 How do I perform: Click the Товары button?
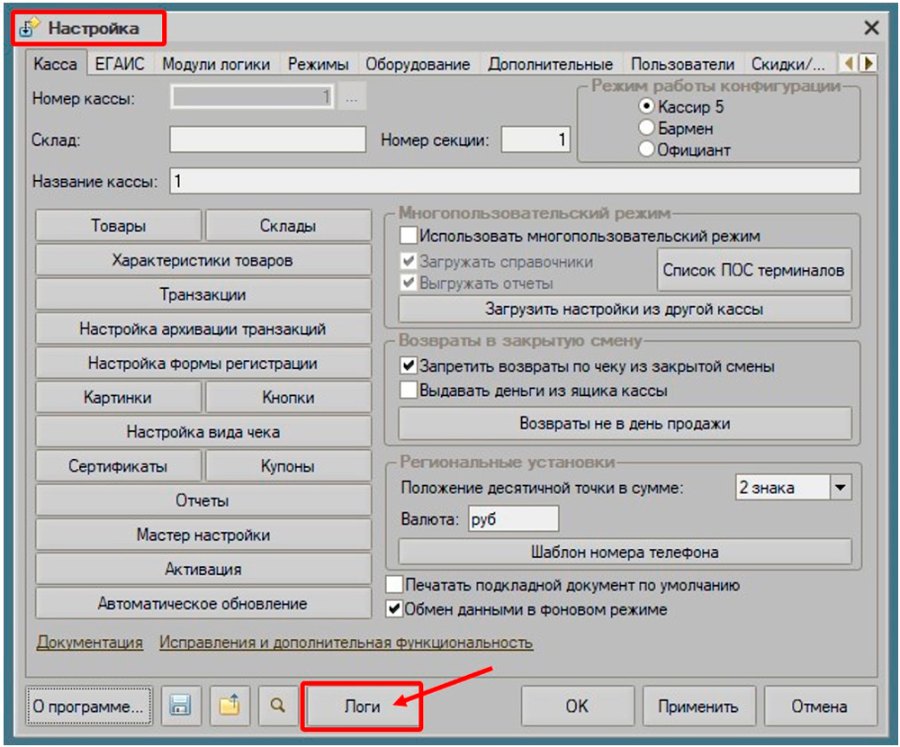118,226
